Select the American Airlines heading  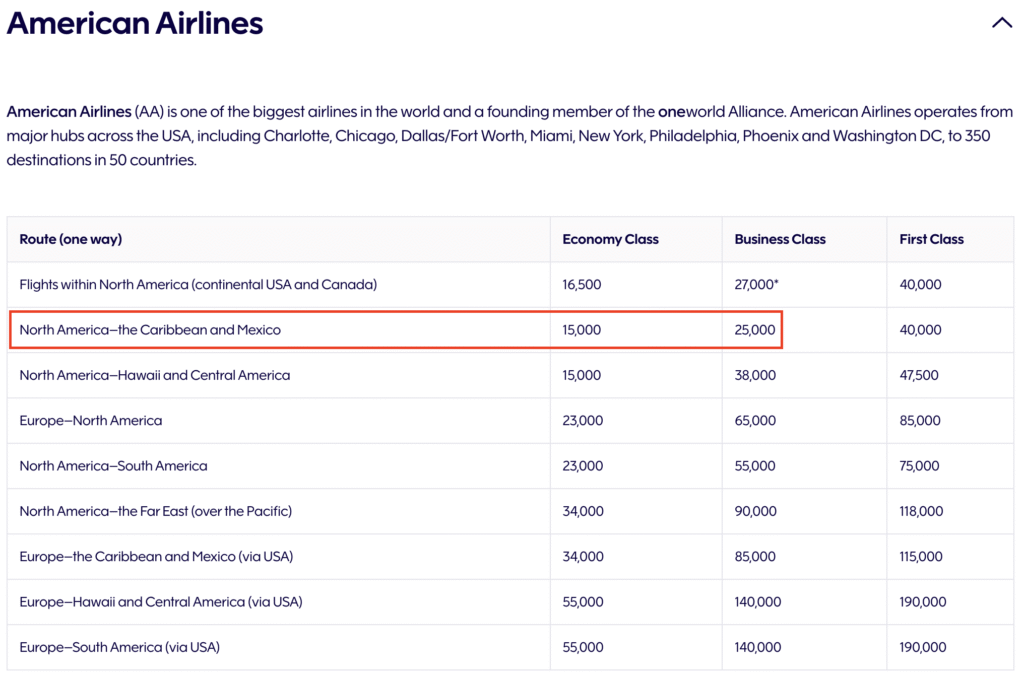tap(135, 22)
